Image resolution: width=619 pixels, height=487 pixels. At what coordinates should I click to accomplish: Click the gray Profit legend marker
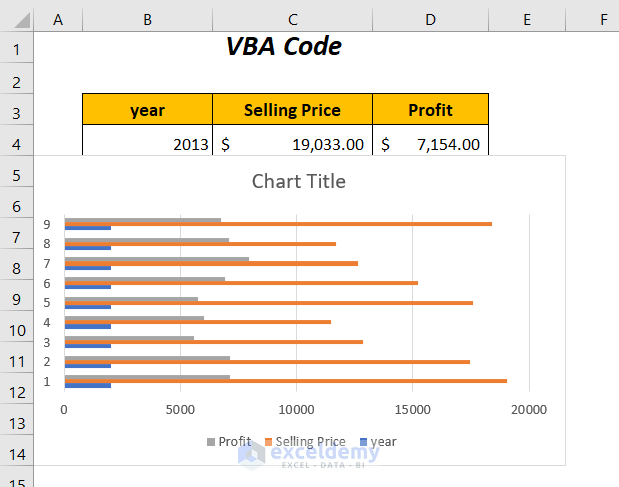point(211,442)
